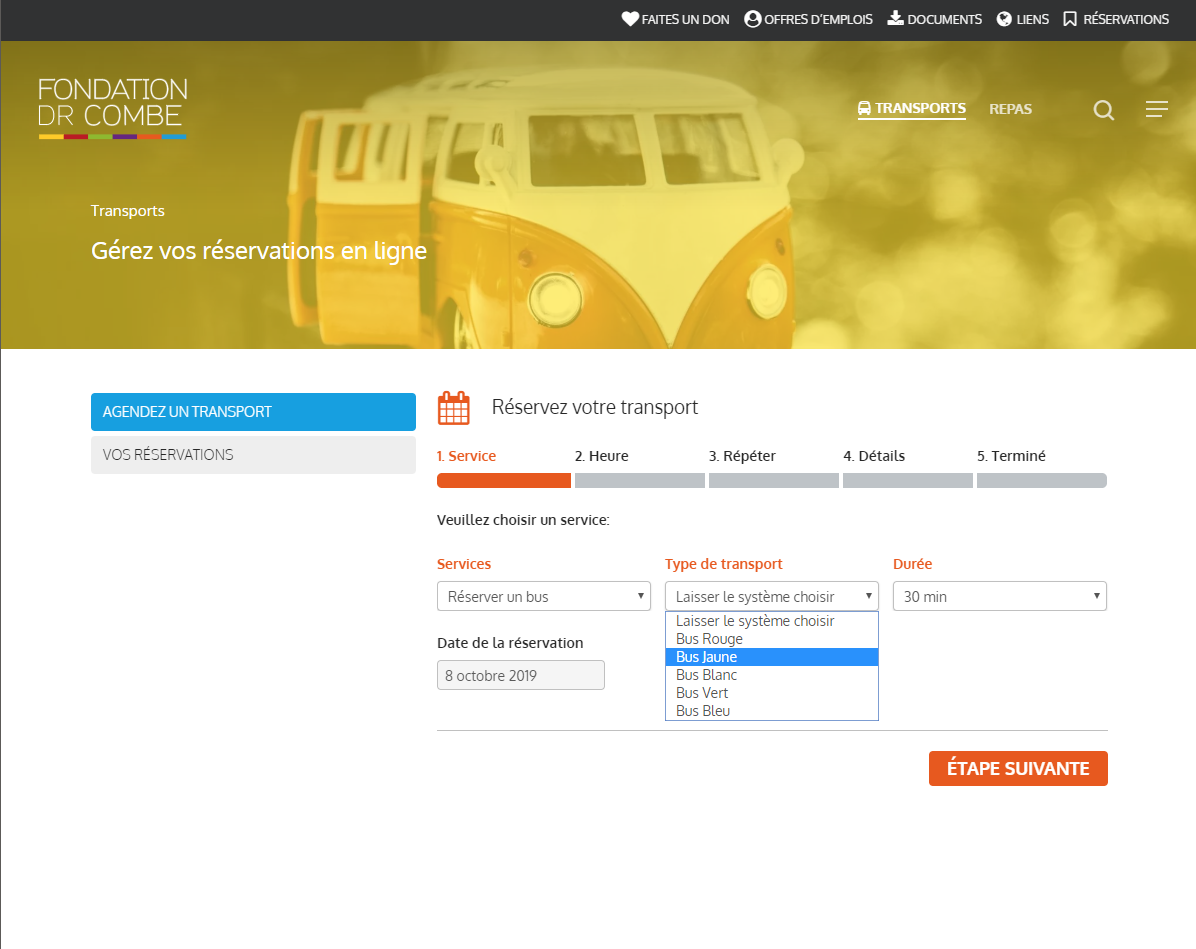Viewport: 1196px width, 949px height.
Task: Click step 3. Répéter label
Action: tap(742, 456)
